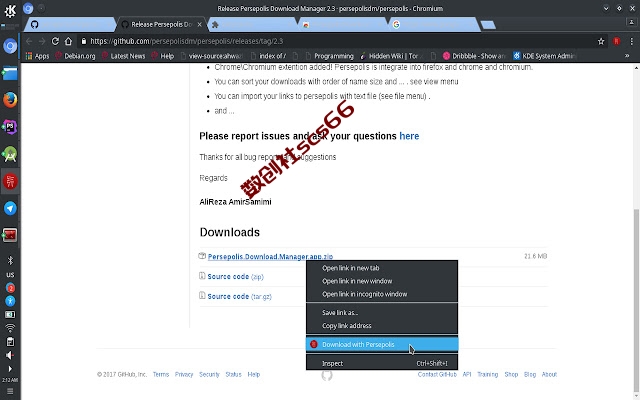Open a new tab
The height and width of the screenshot is (400, 640).
[488, 25]
